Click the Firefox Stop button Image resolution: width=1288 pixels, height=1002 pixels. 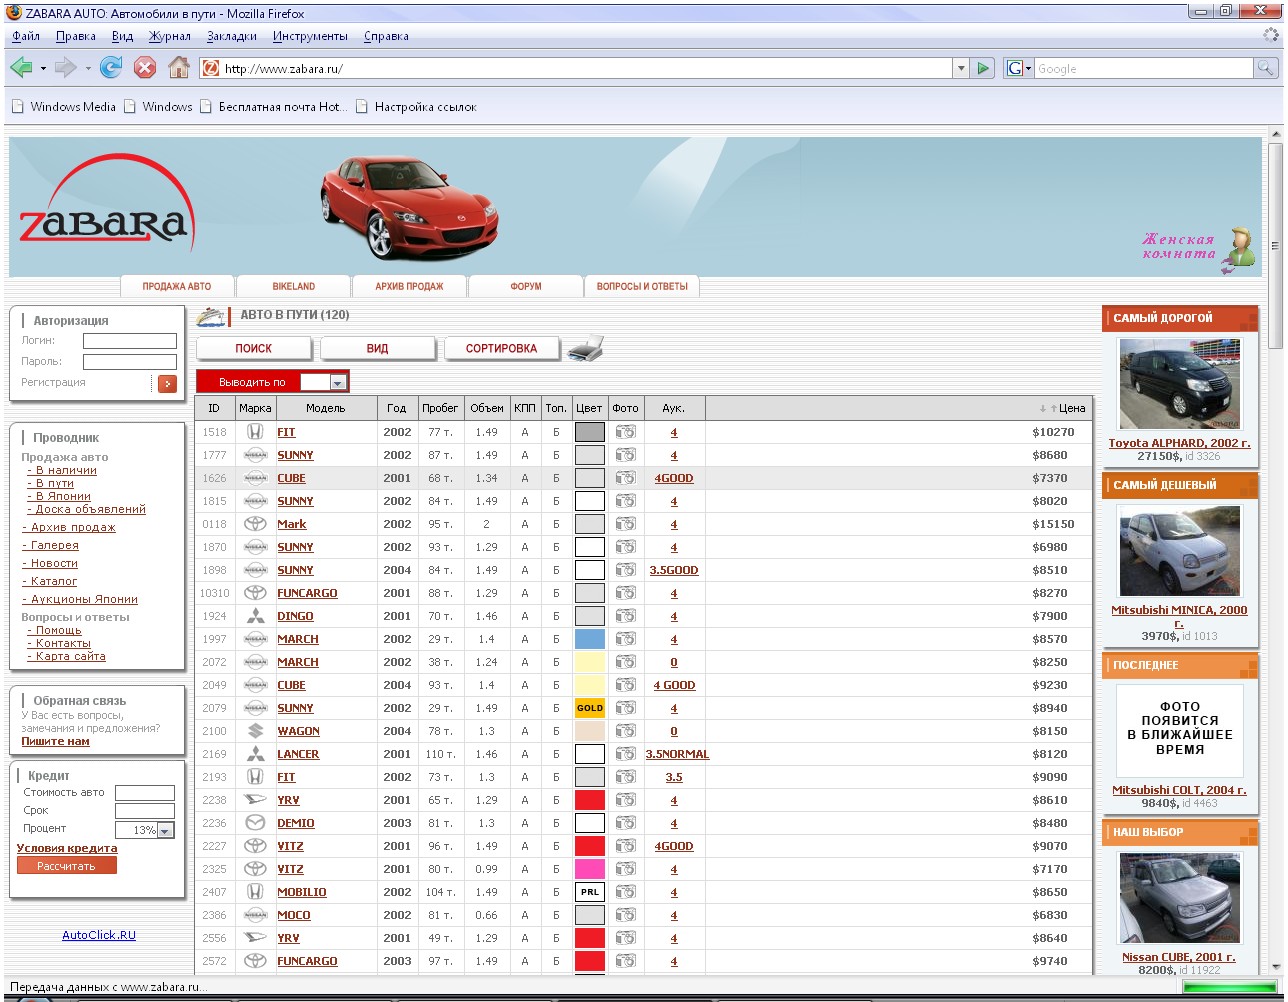click(145, 68)
